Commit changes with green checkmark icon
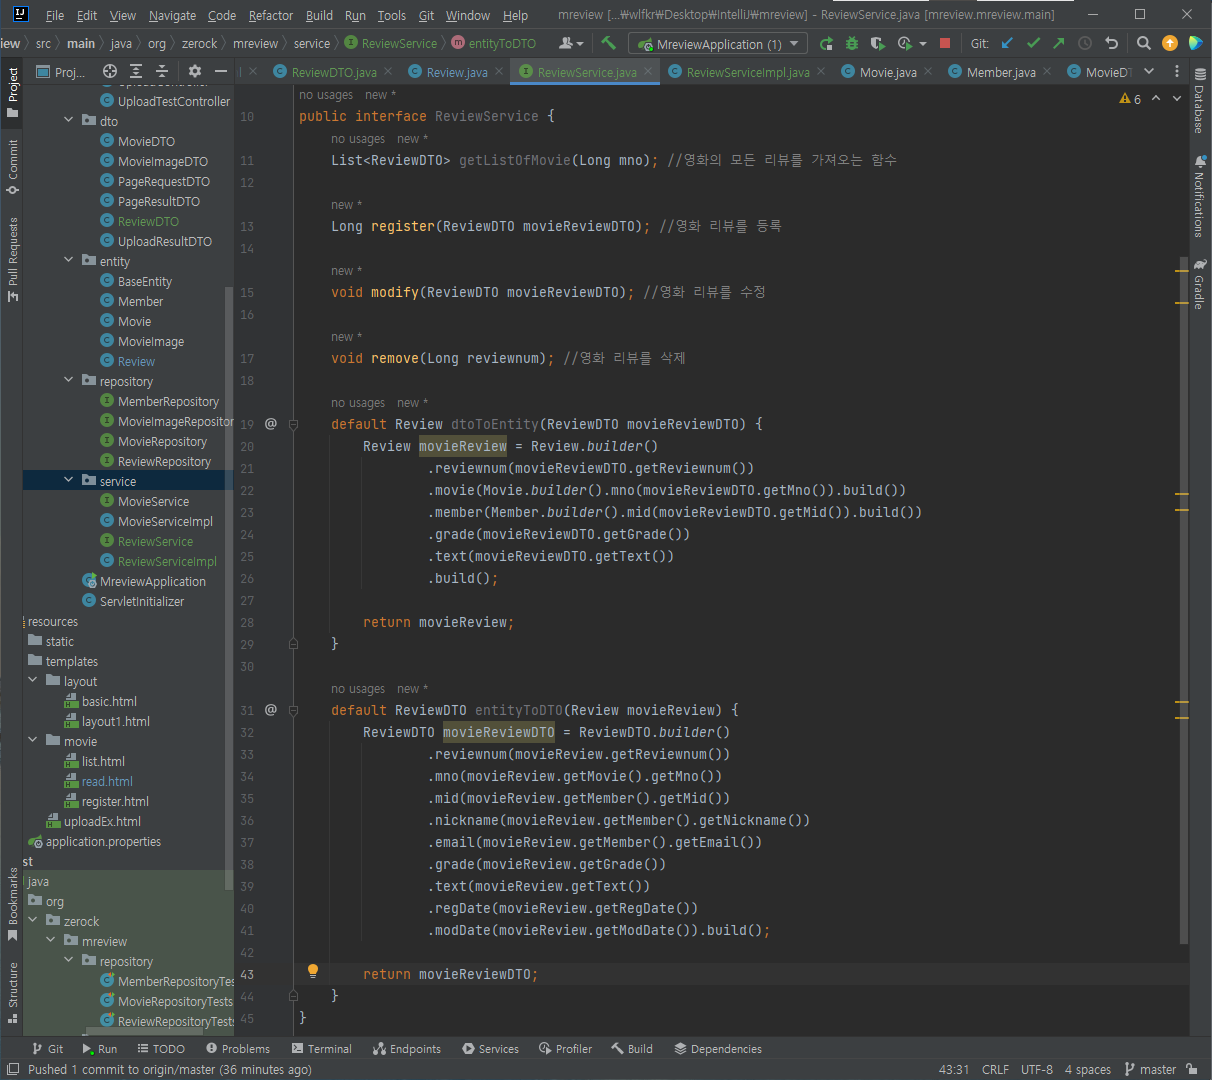 click(x=1033, y=43)
